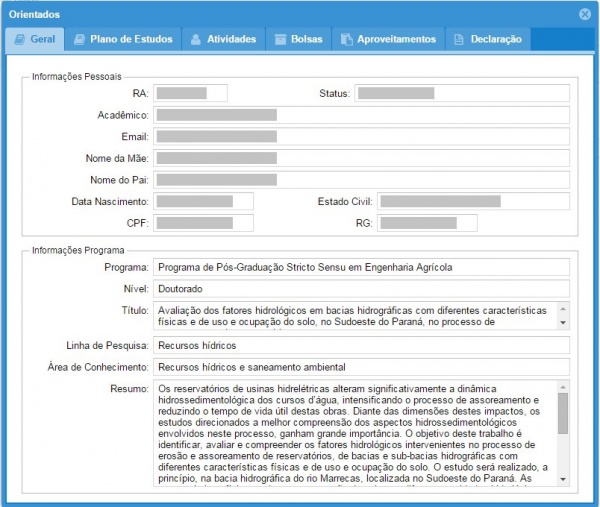
Task: Select the CPF field
Action: click(x=203, y=222)
